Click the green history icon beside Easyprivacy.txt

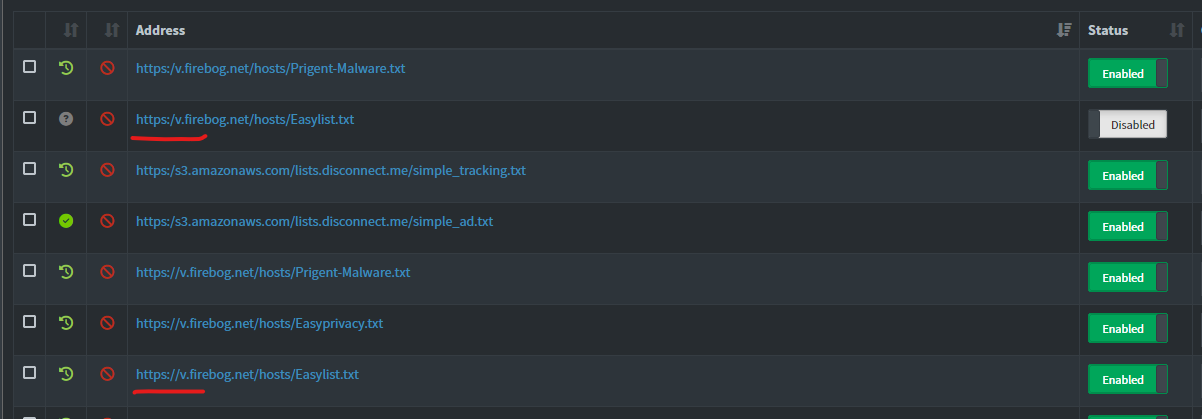pyautogui.click(x=66, y=323)
